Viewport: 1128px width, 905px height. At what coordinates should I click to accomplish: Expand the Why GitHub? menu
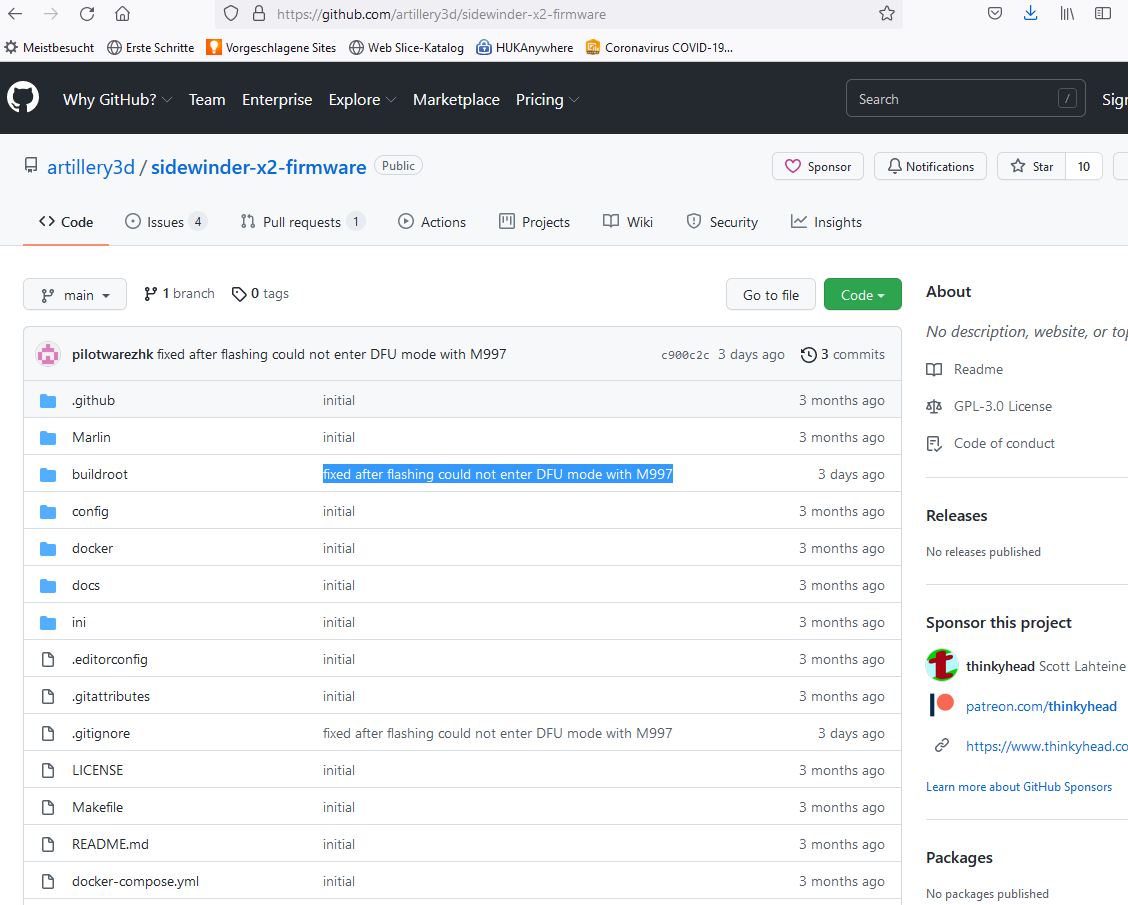pyautogui.click(x=117, y=99)
